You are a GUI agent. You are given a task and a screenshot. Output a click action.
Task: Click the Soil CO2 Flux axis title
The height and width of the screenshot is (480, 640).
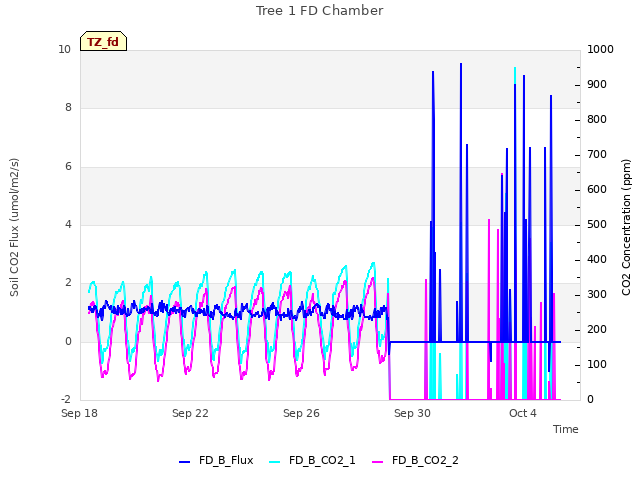pos(14,227)
